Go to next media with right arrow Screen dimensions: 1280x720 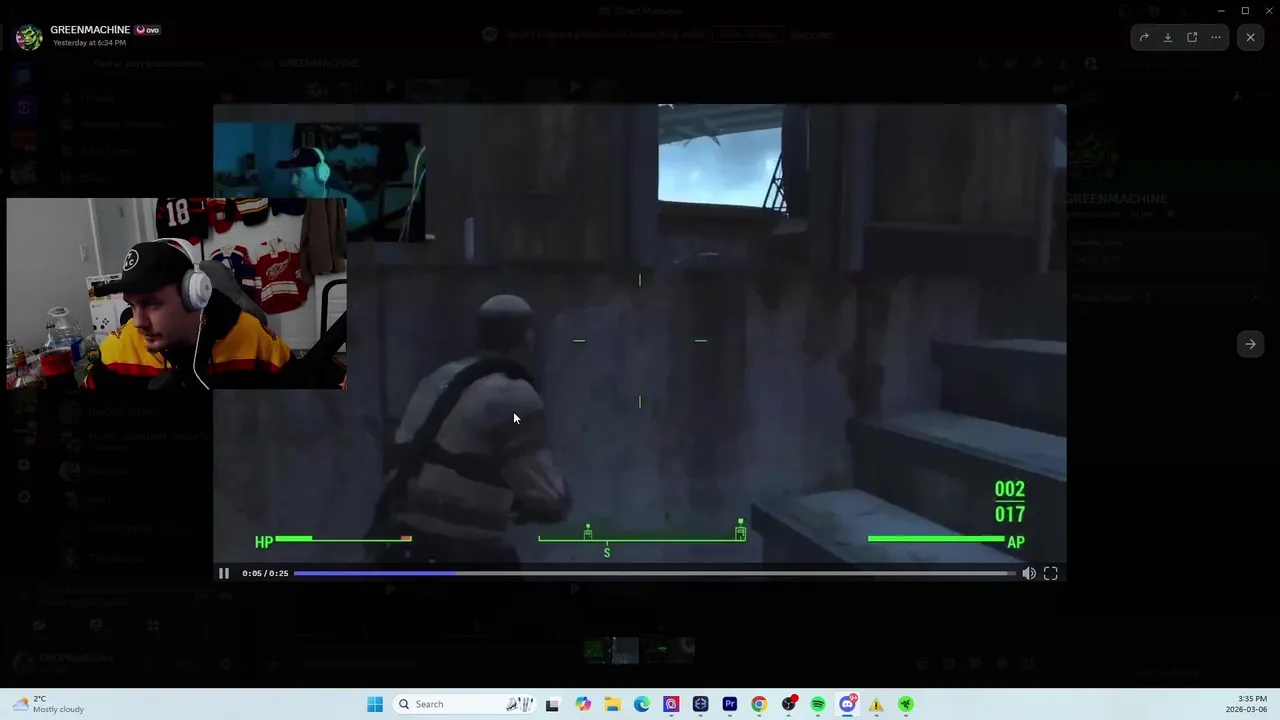tap(1250, 344)
